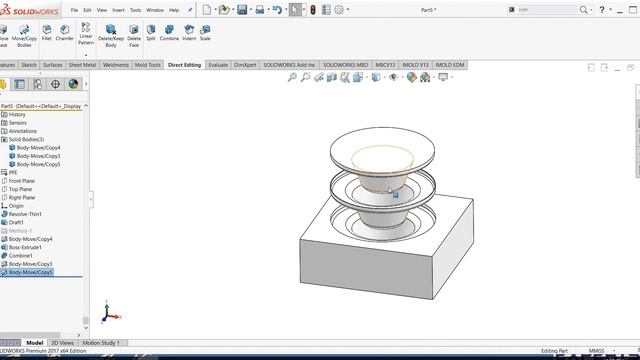
Task: Select the Scale tool
Action: point(205,33)
